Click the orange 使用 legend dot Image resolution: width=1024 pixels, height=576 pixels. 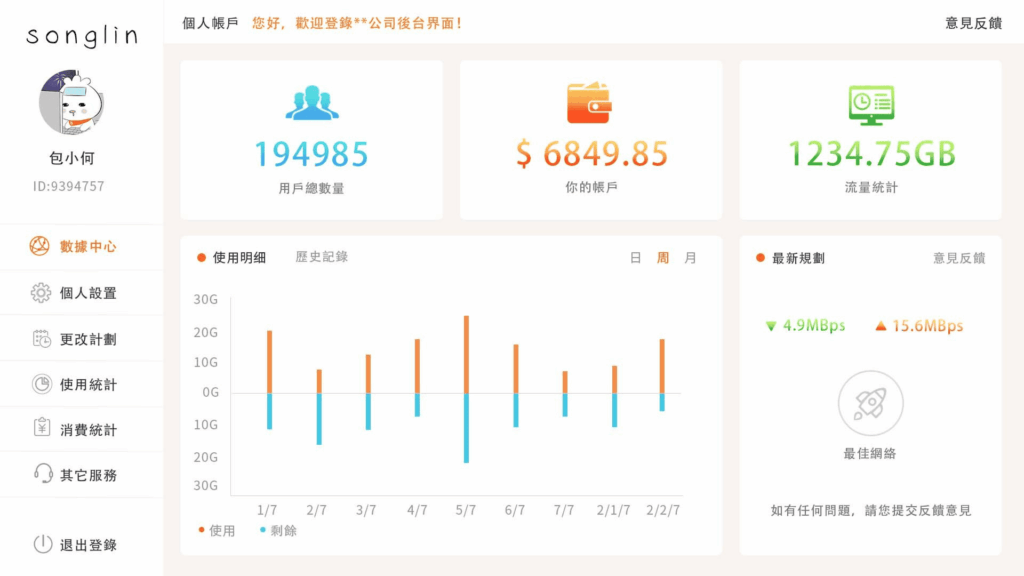(201, 530)
